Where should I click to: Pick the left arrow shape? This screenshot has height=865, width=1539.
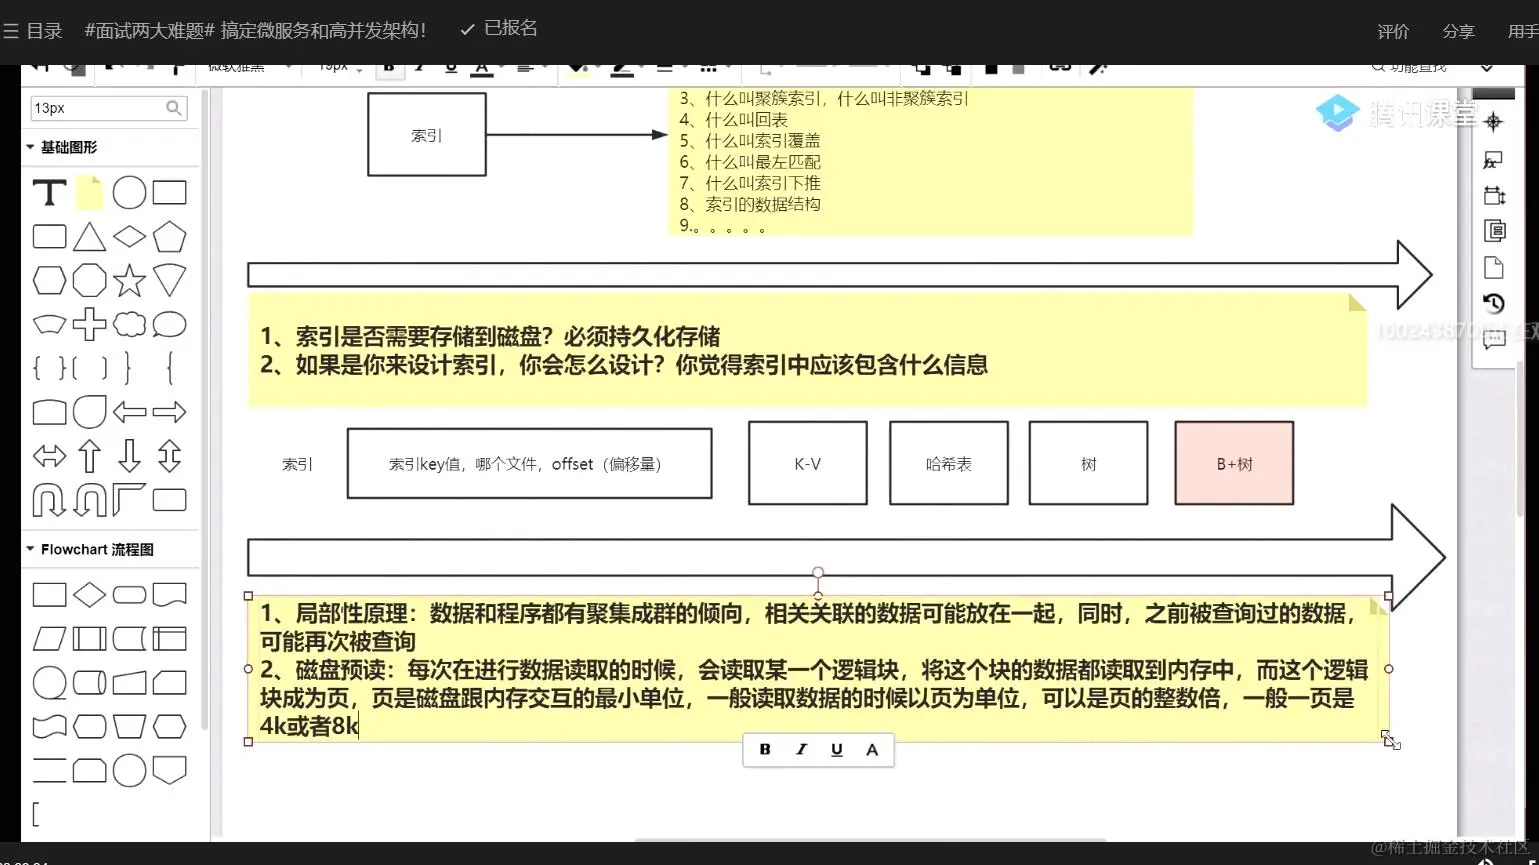(129, 411)
